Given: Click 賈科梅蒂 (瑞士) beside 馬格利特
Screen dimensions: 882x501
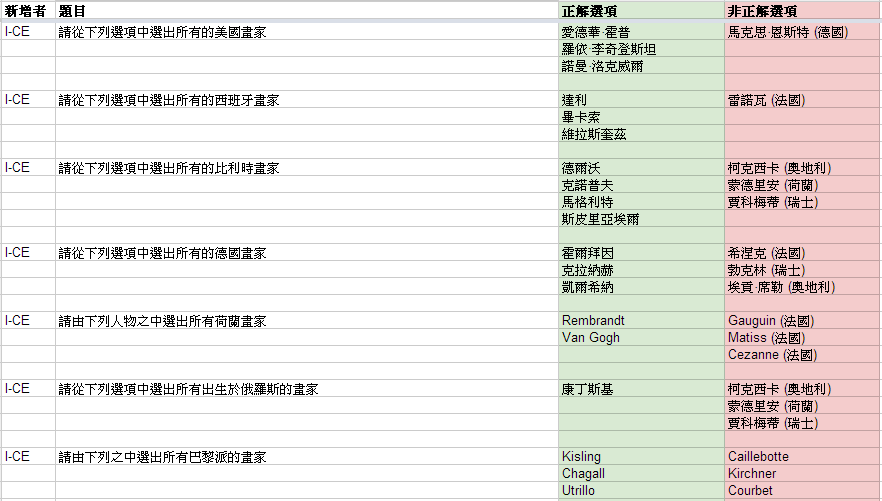Looking at the screenshot, I should [803, 202].
